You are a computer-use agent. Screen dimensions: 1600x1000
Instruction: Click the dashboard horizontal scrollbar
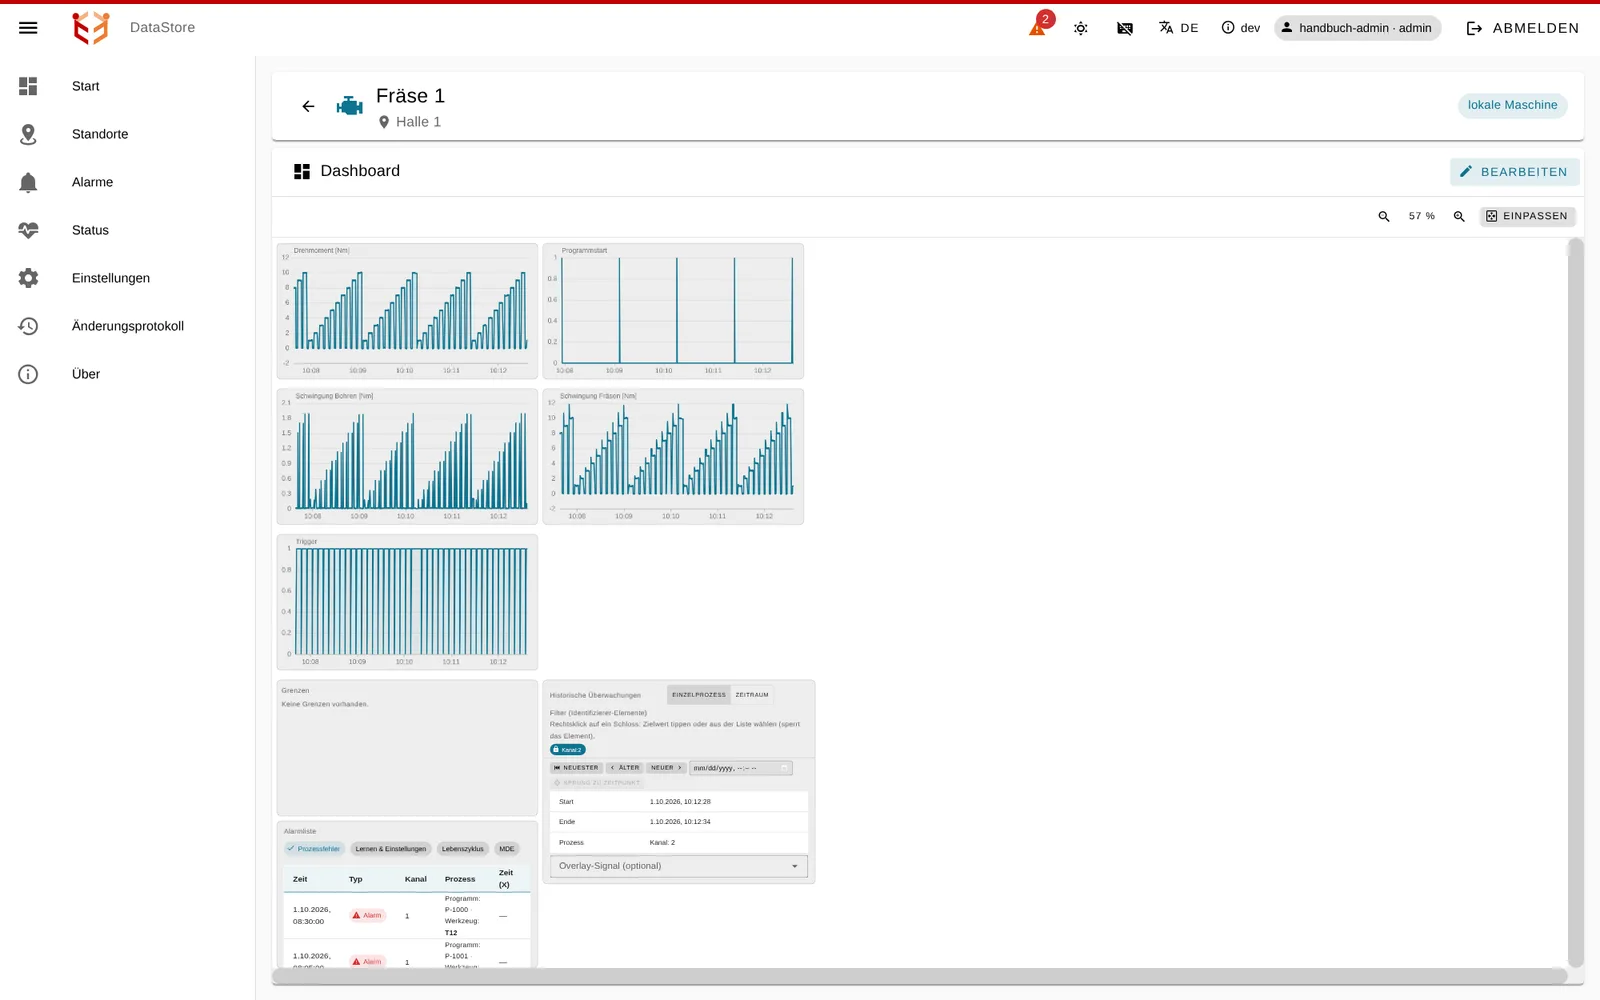[x=920, y=976]
